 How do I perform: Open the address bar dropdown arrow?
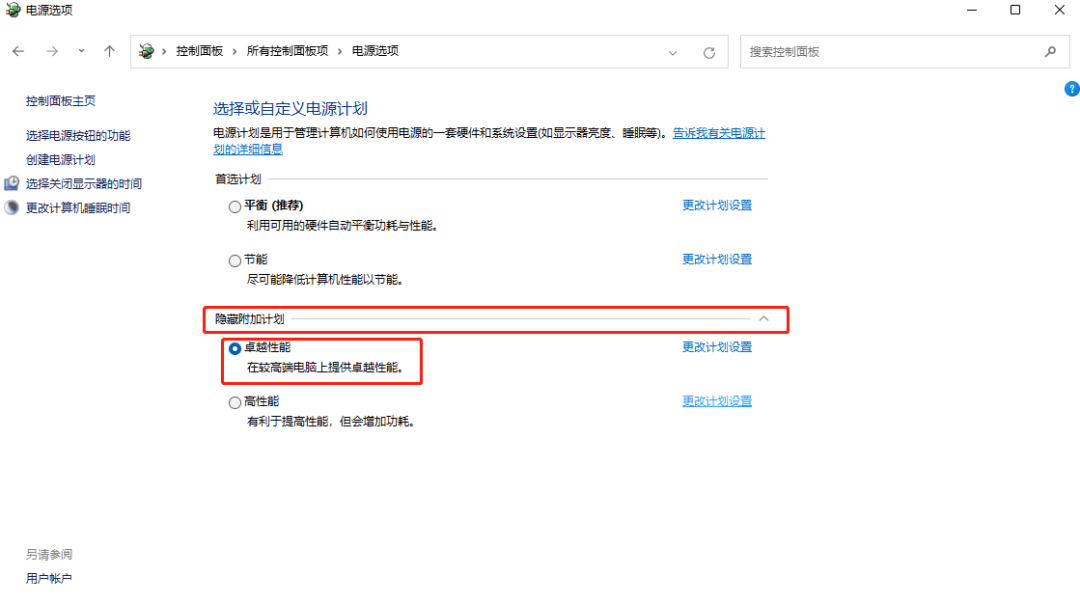tap(672, 51)
